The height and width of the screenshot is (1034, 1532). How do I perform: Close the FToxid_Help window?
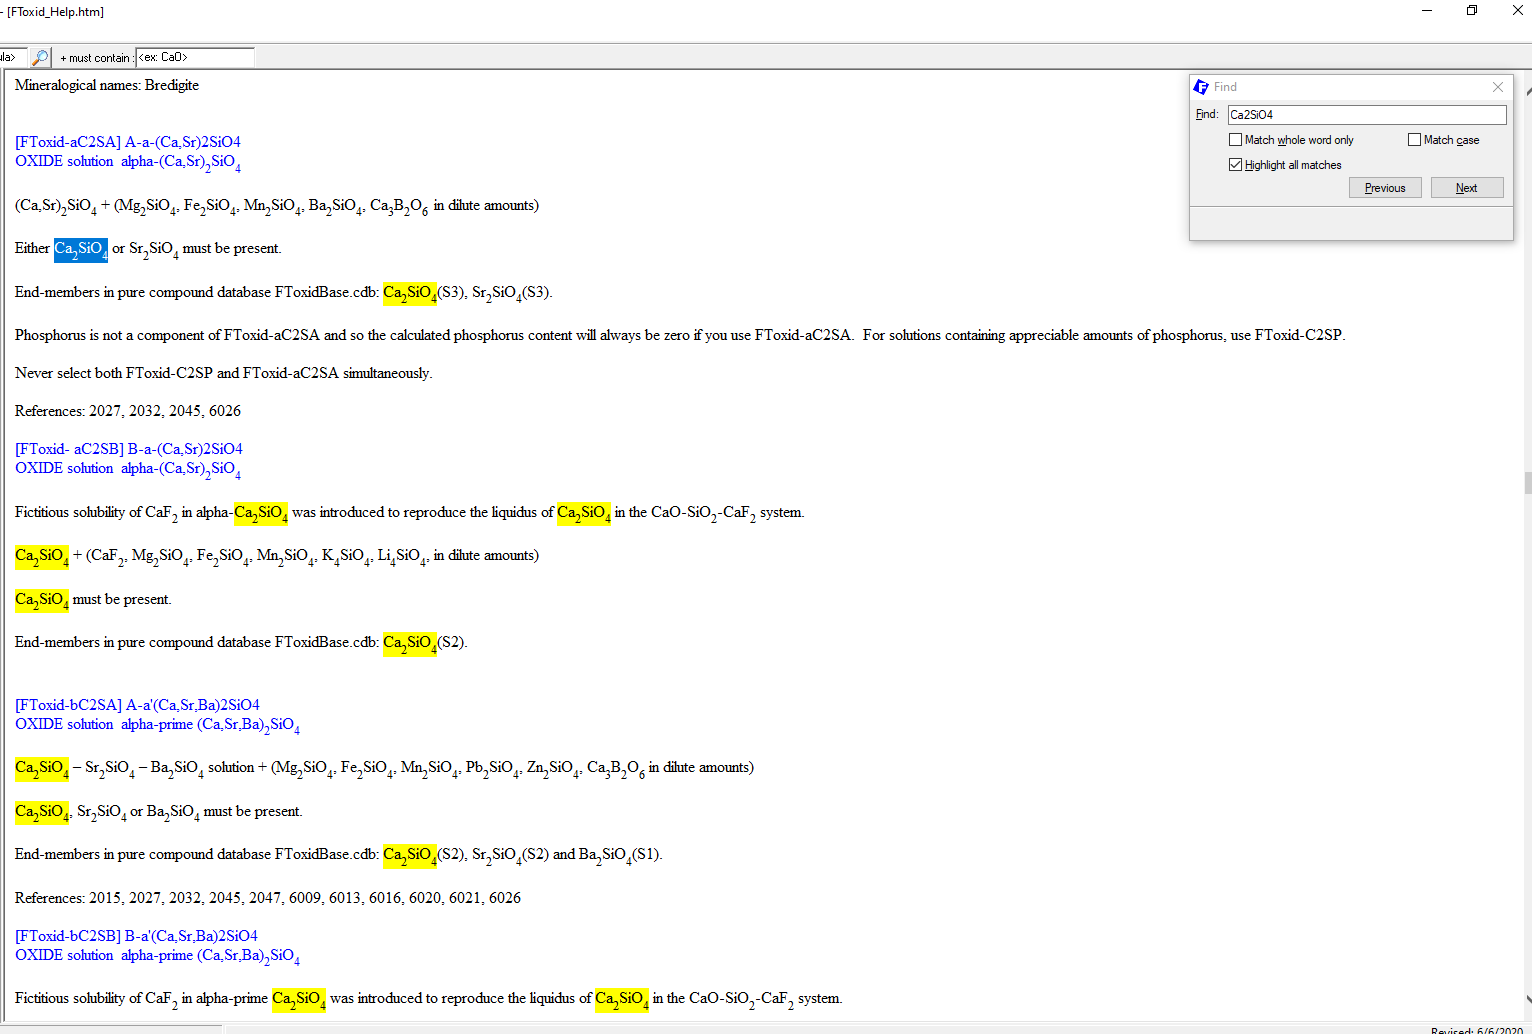point(1517,11)
